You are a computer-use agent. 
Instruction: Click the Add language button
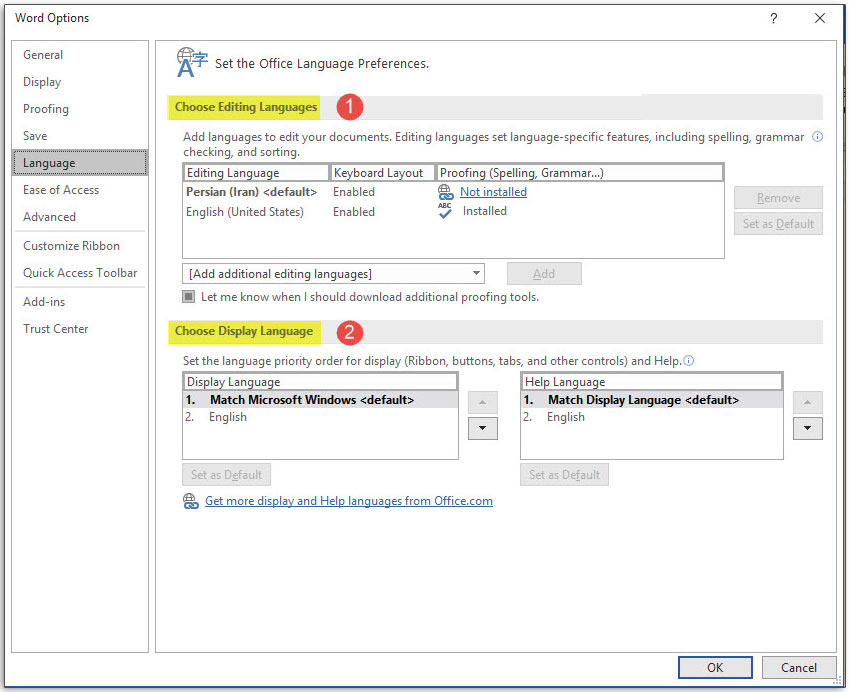tap(544, 274)
